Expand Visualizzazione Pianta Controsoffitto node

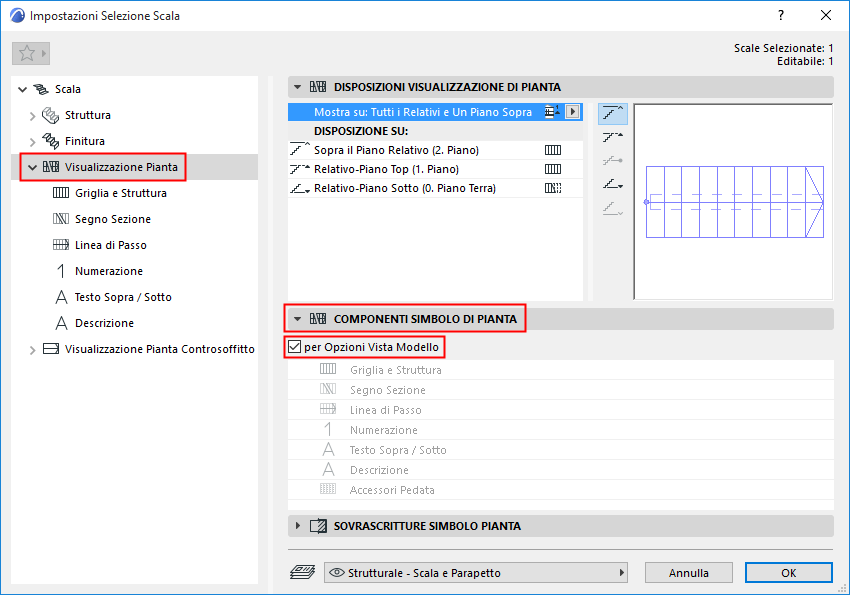click(x=33, y=350)
